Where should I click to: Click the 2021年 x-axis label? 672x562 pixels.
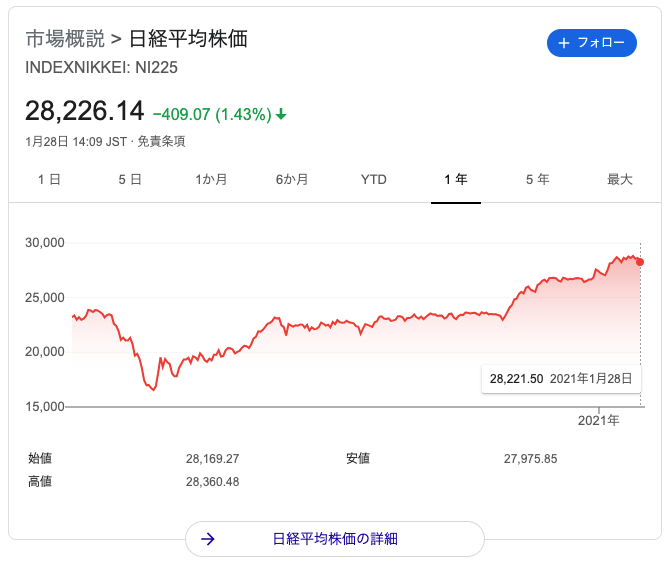(599, 421)
